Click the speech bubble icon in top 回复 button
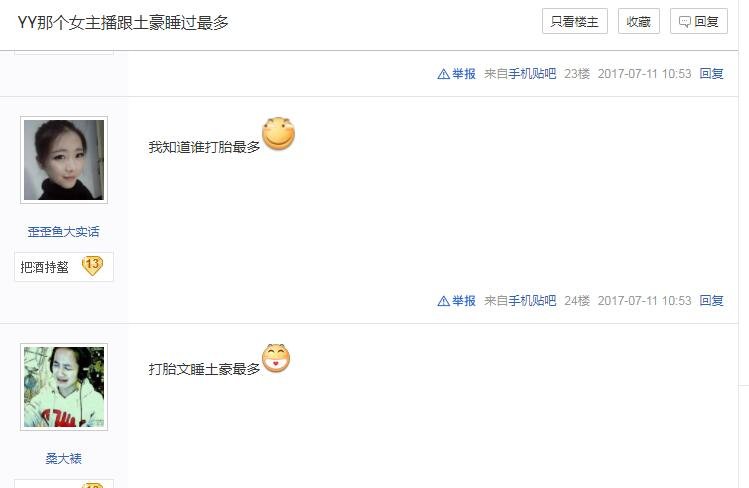749x488 pixels. click(x=685, y=22)
